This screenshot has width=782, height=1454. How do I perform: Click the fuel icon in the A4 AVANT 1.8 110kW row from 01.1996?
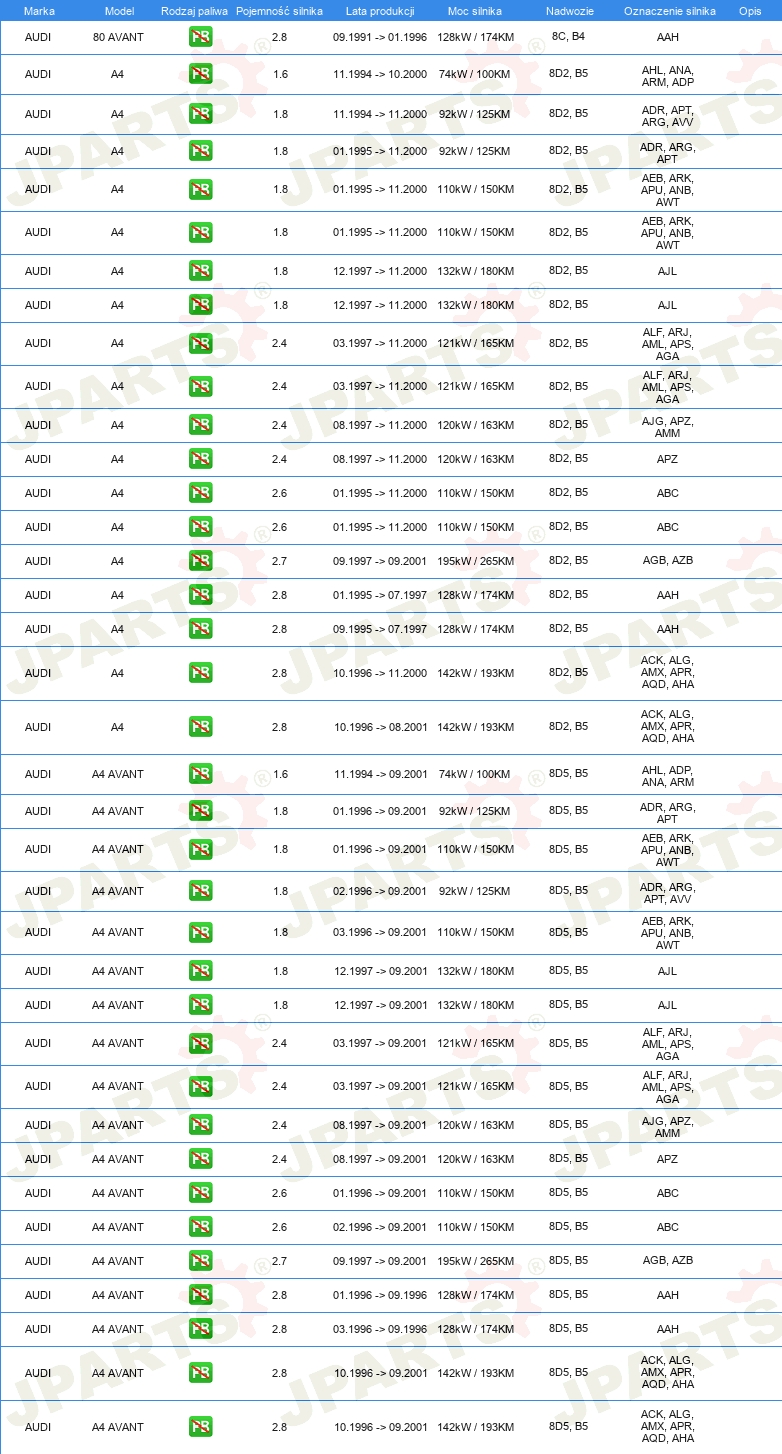200,849
